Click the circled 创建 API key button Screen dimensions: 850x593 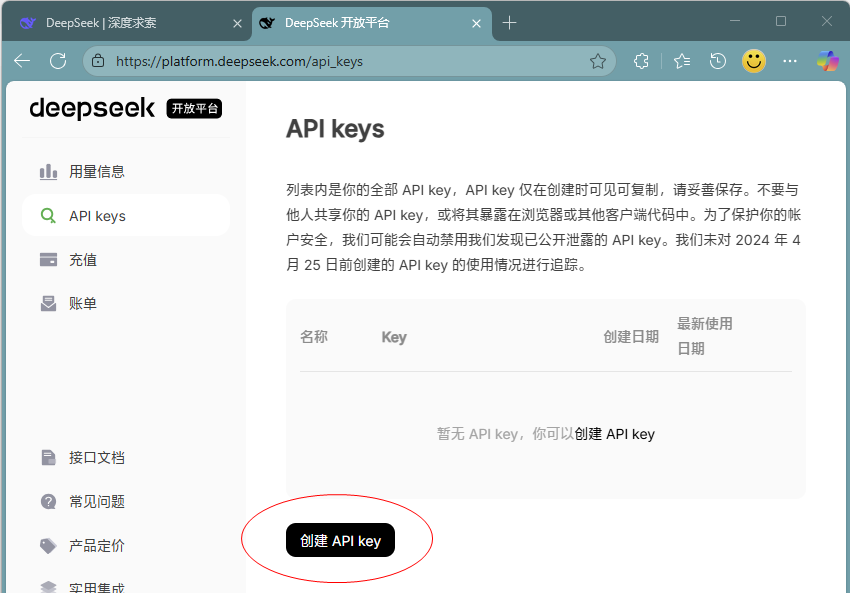tap(339, 539)
